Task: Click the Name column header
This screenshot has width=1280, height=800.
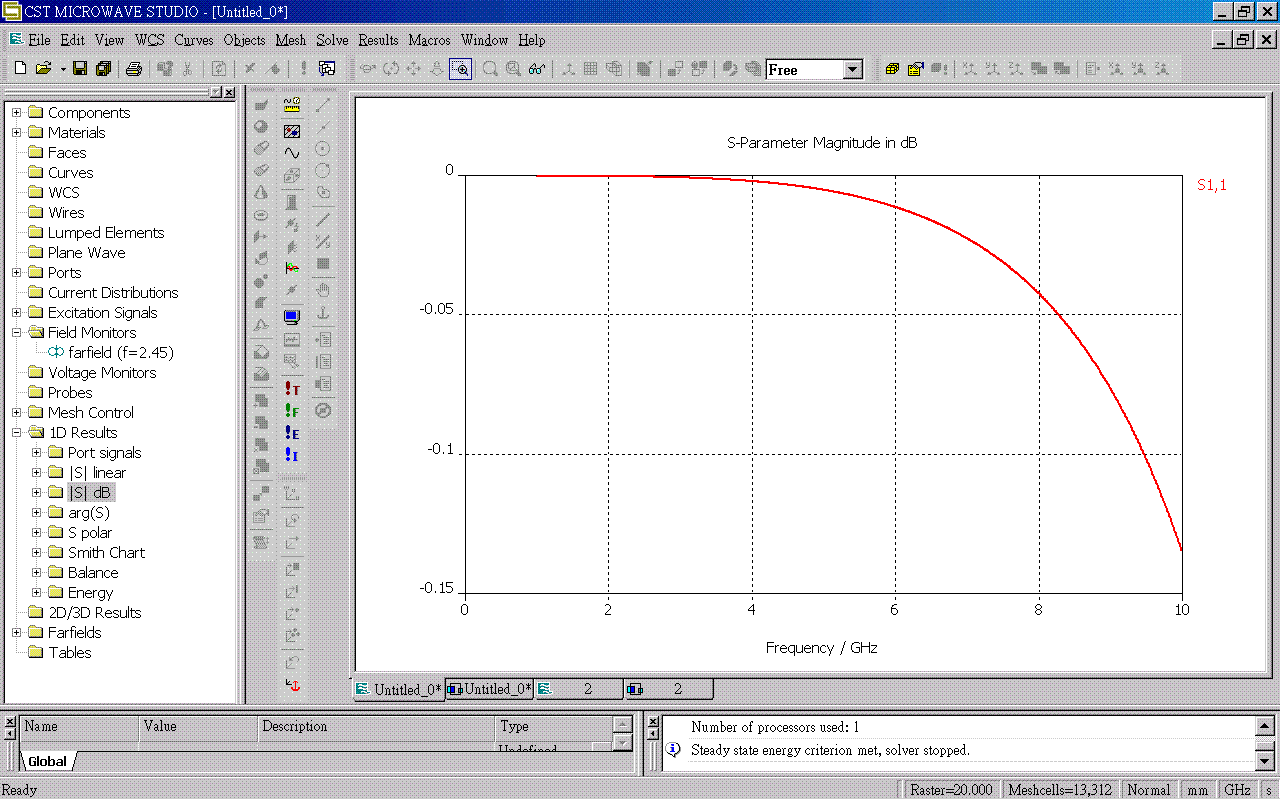Action: tap(78, 726)
